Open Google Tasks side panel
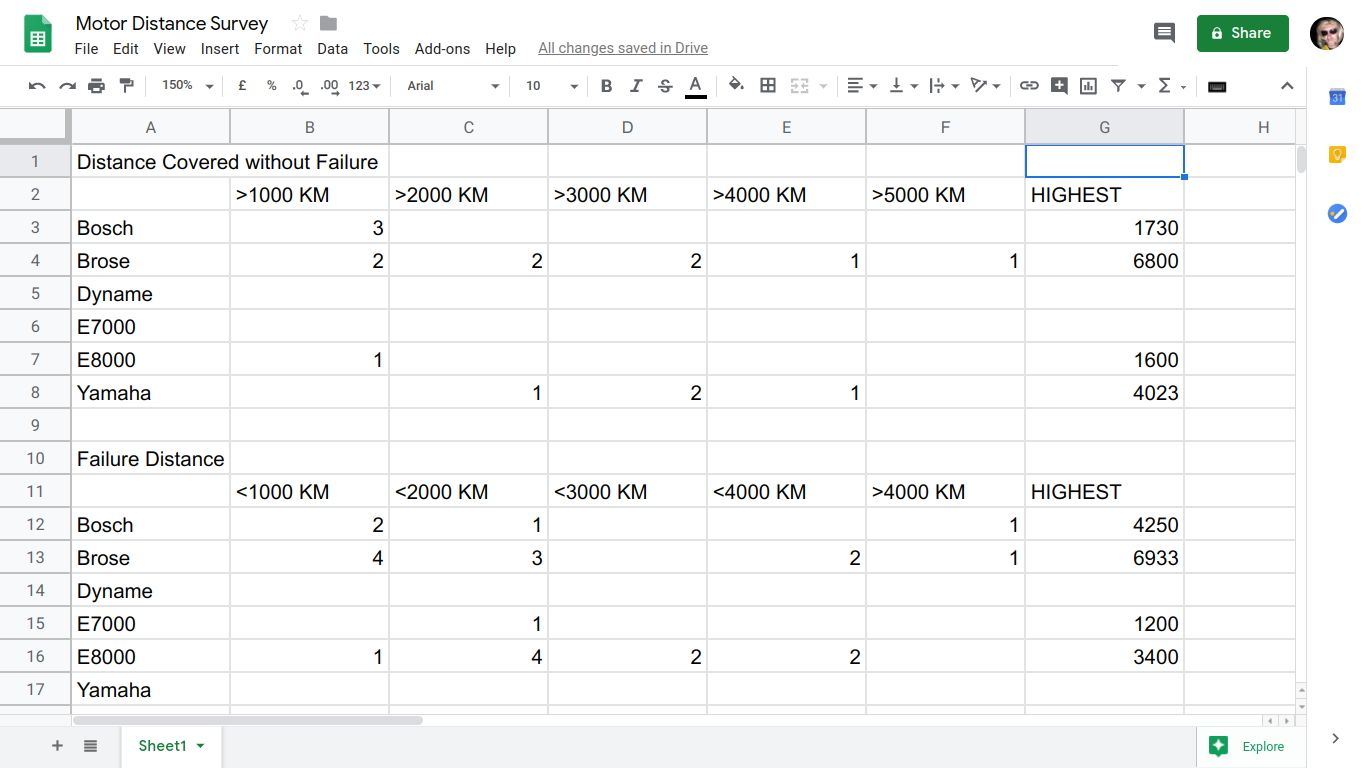 (1337, 213)
